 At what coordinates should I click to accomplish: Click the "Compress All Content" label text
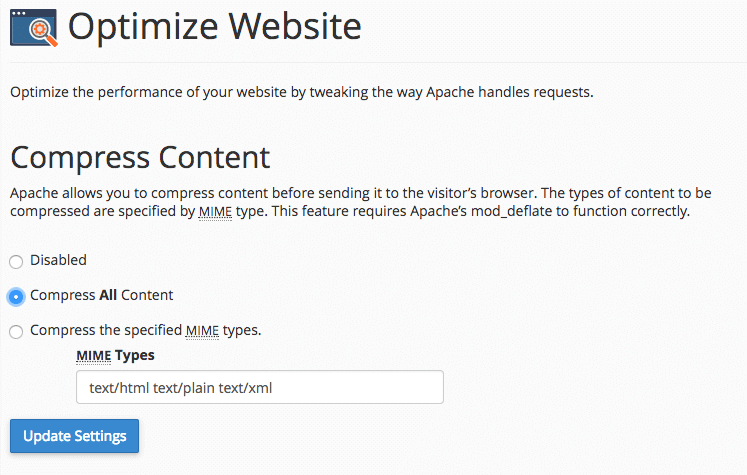(x=101, y=295)
